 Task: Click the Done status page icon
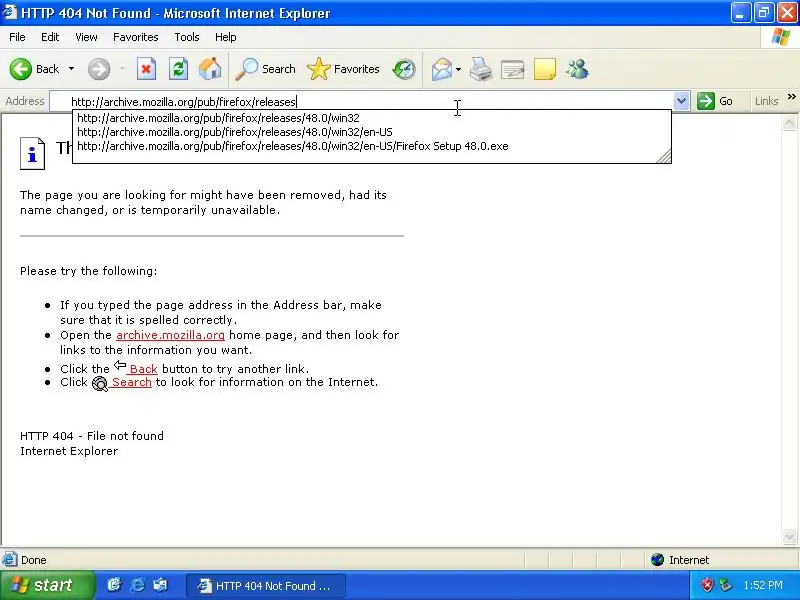point(10,560)
